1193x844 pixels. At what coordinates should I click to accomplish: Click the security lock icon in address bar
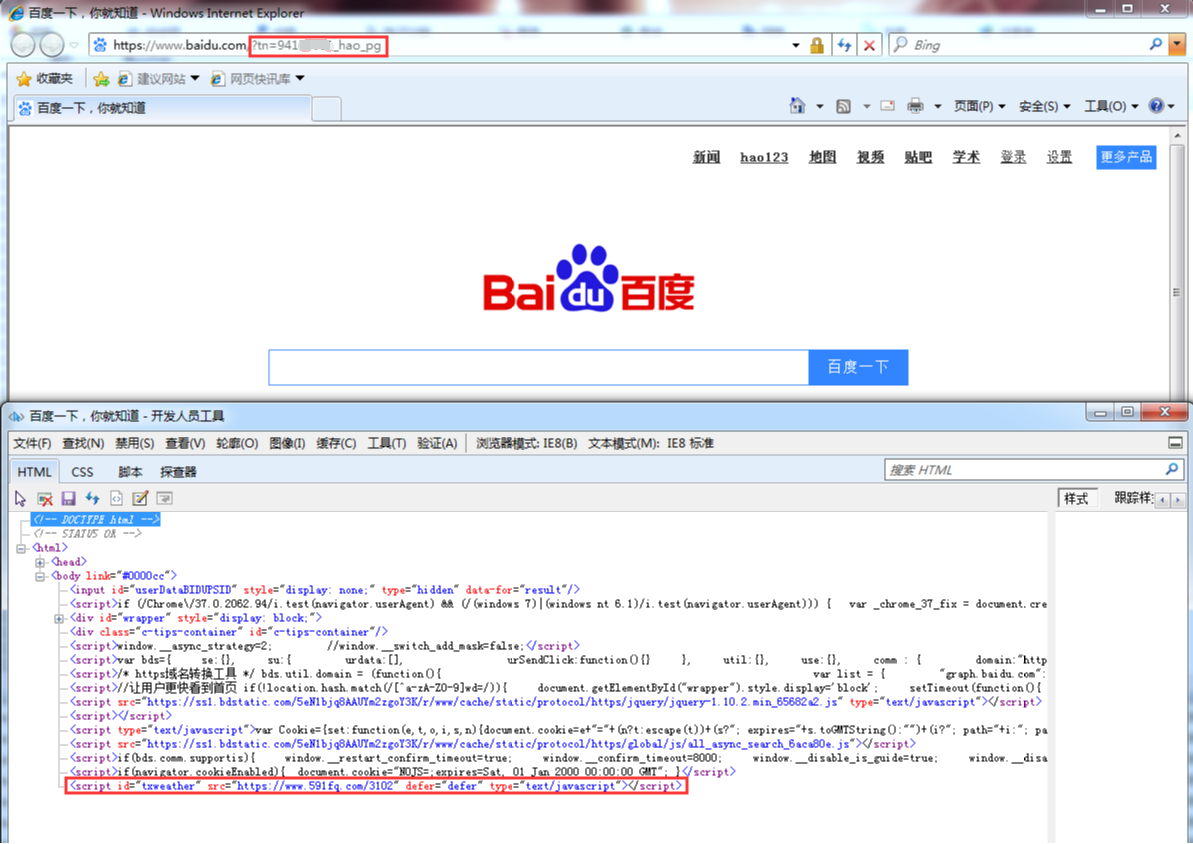click(817, 46)
